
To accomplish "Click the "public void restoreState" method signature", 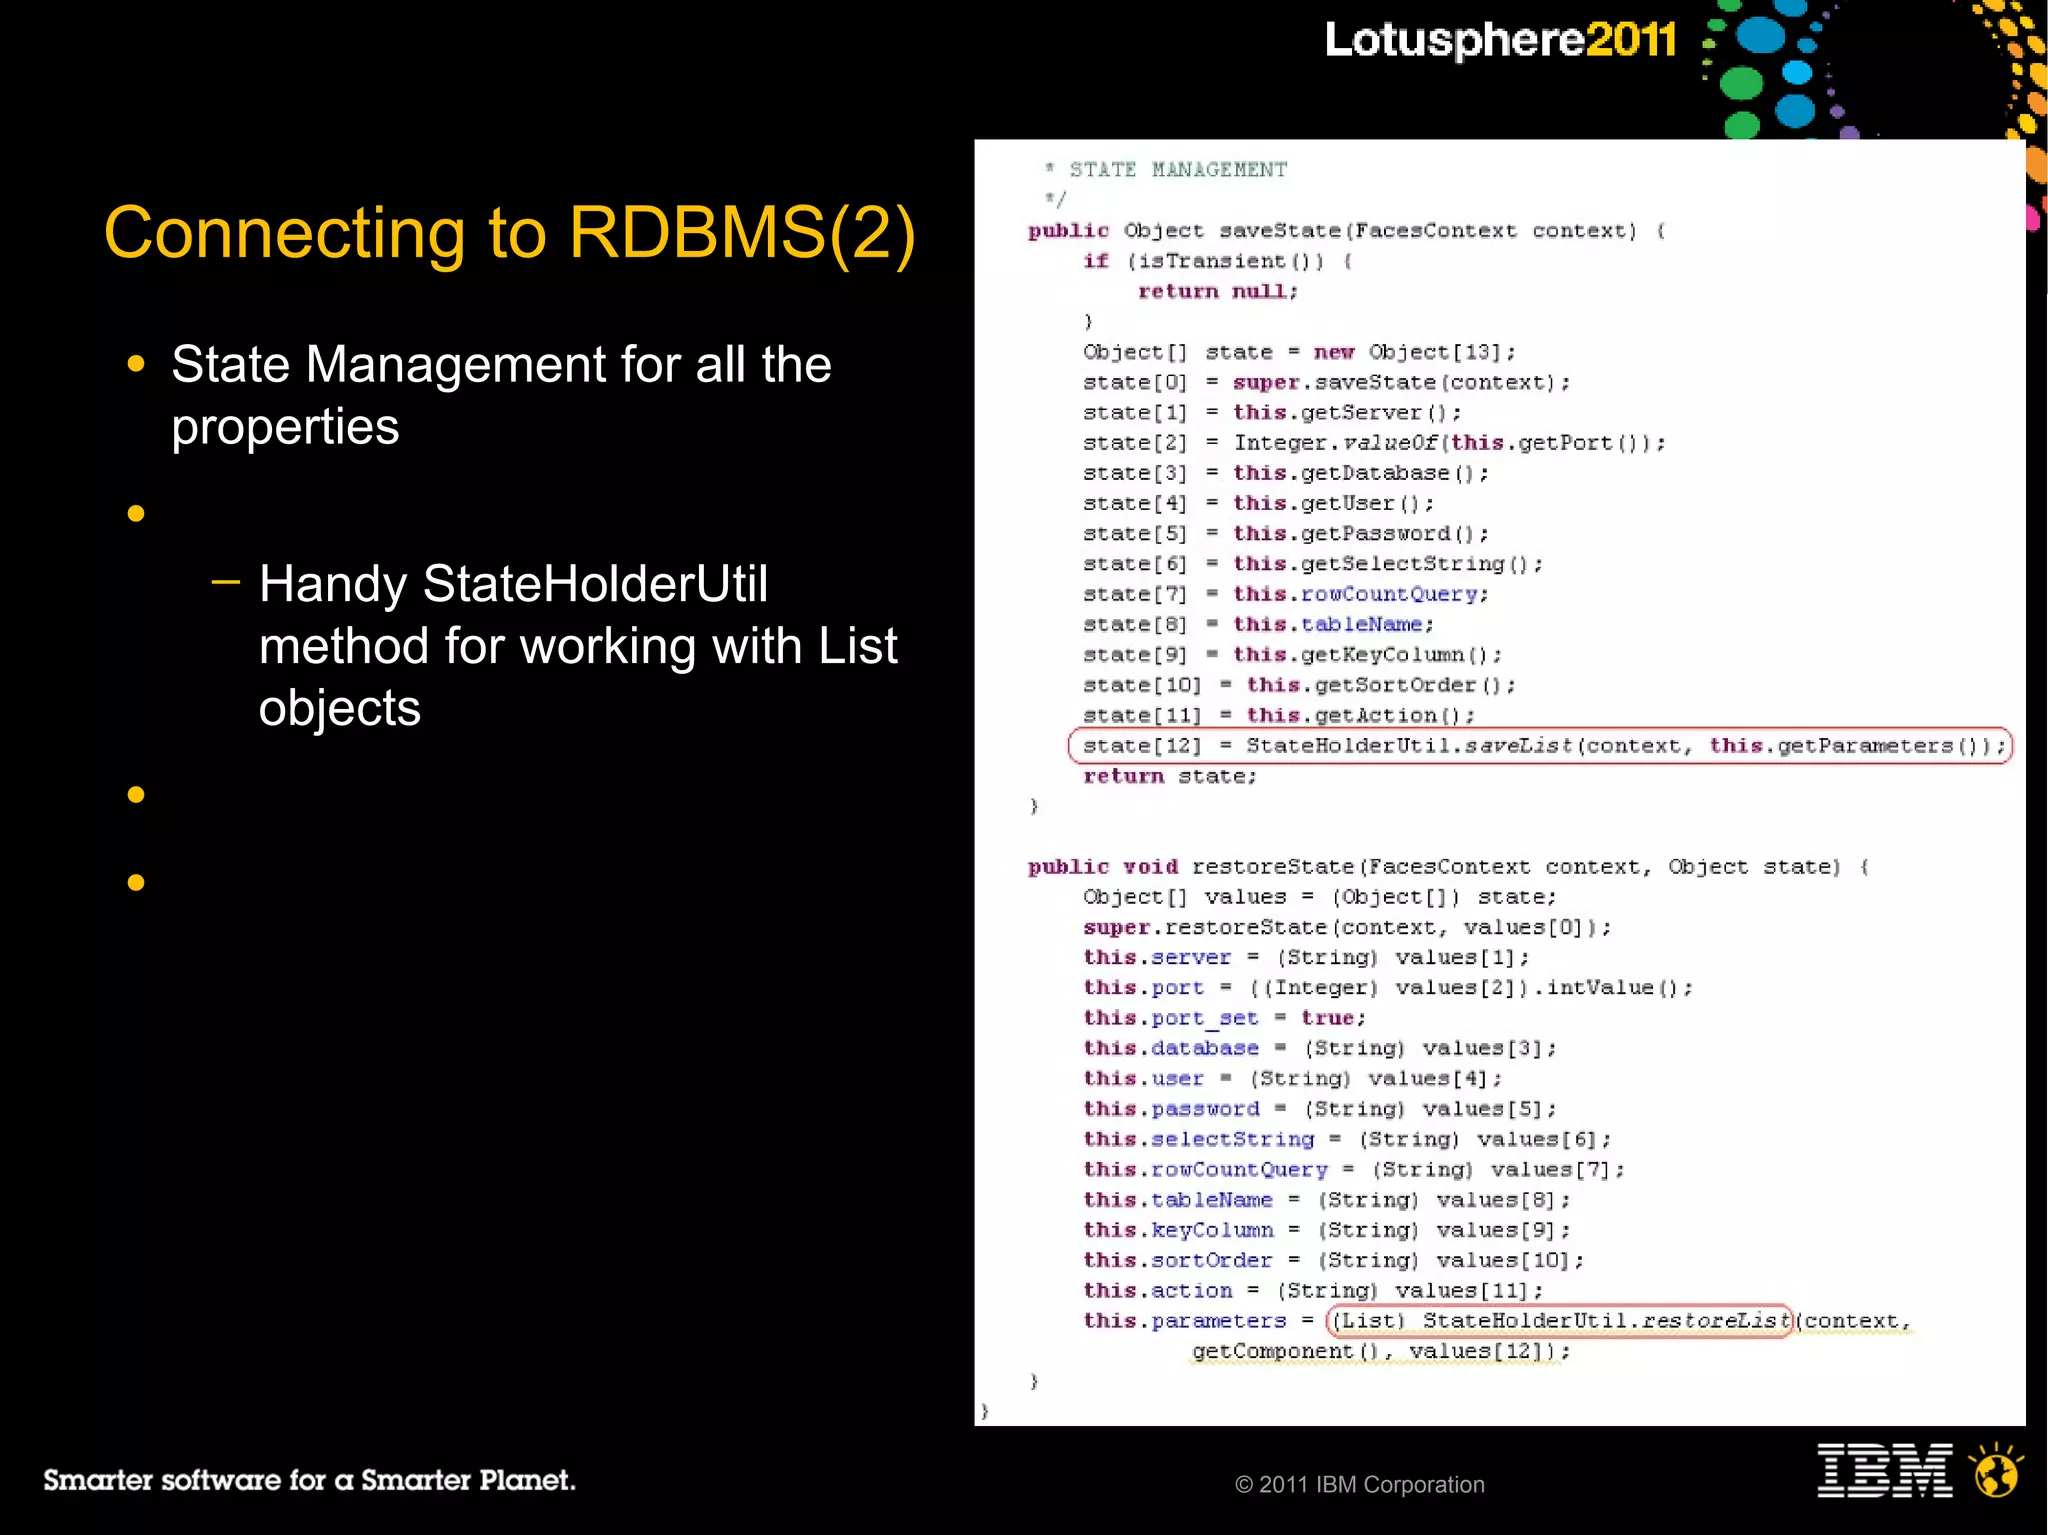I will coord(1449,866).
